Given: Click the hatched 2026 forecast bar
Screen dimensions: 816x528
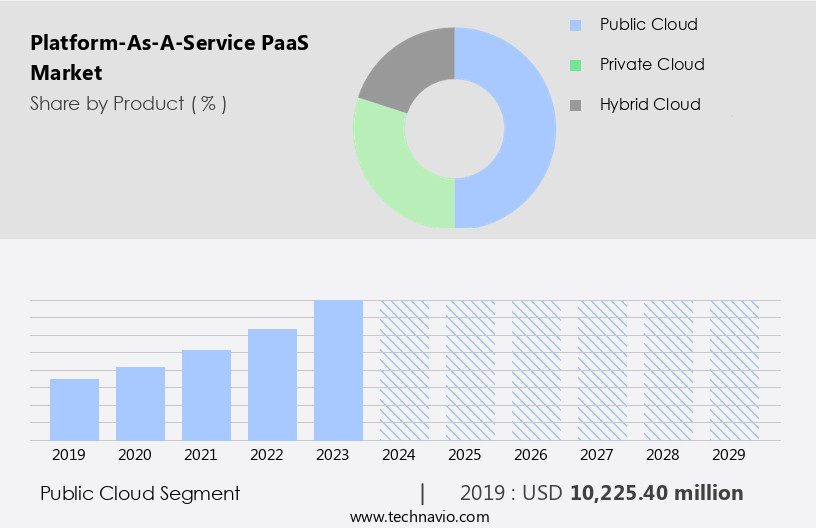Looking at the screenshot, I should (536, 370).
